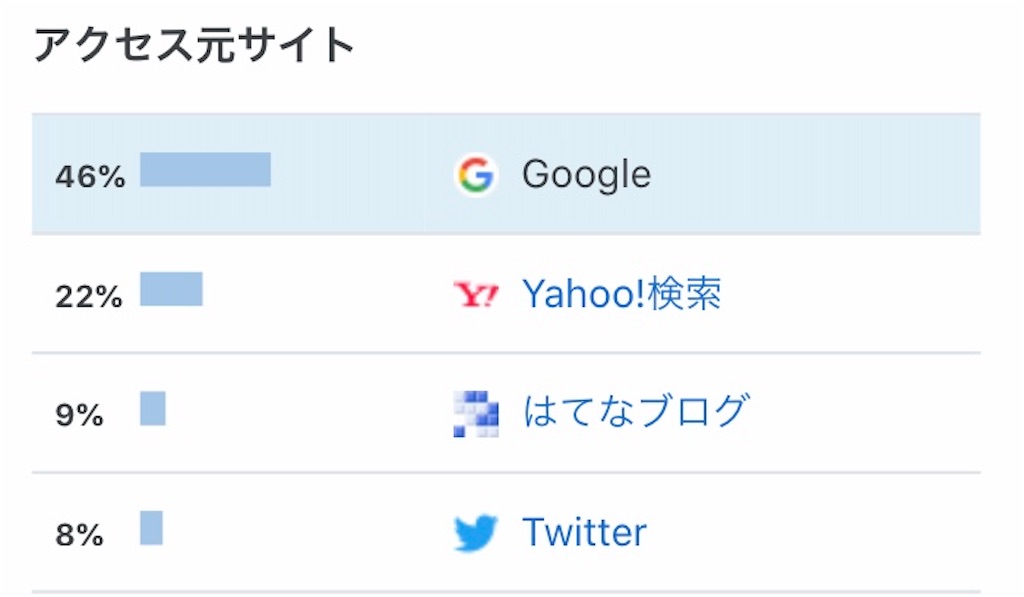Select the Yahoo!検索 row background
1024x597 pixels.
click(506, 294)
